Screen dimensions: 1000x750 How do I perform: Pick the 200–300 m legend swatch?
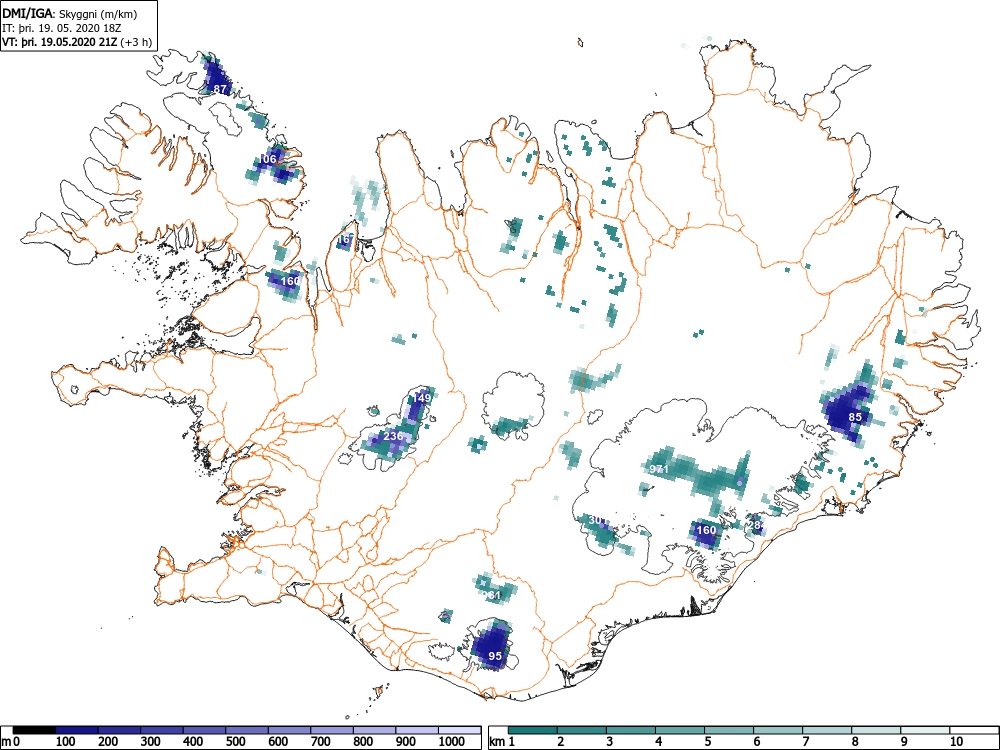(119, 730)
